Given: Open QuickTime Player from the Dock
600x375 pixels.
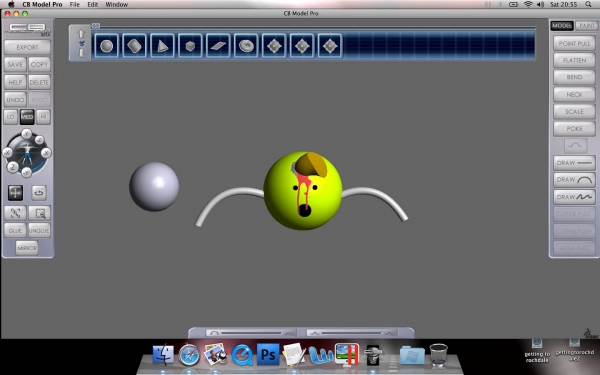Looking at the screenshot, I should click(242, 355).
